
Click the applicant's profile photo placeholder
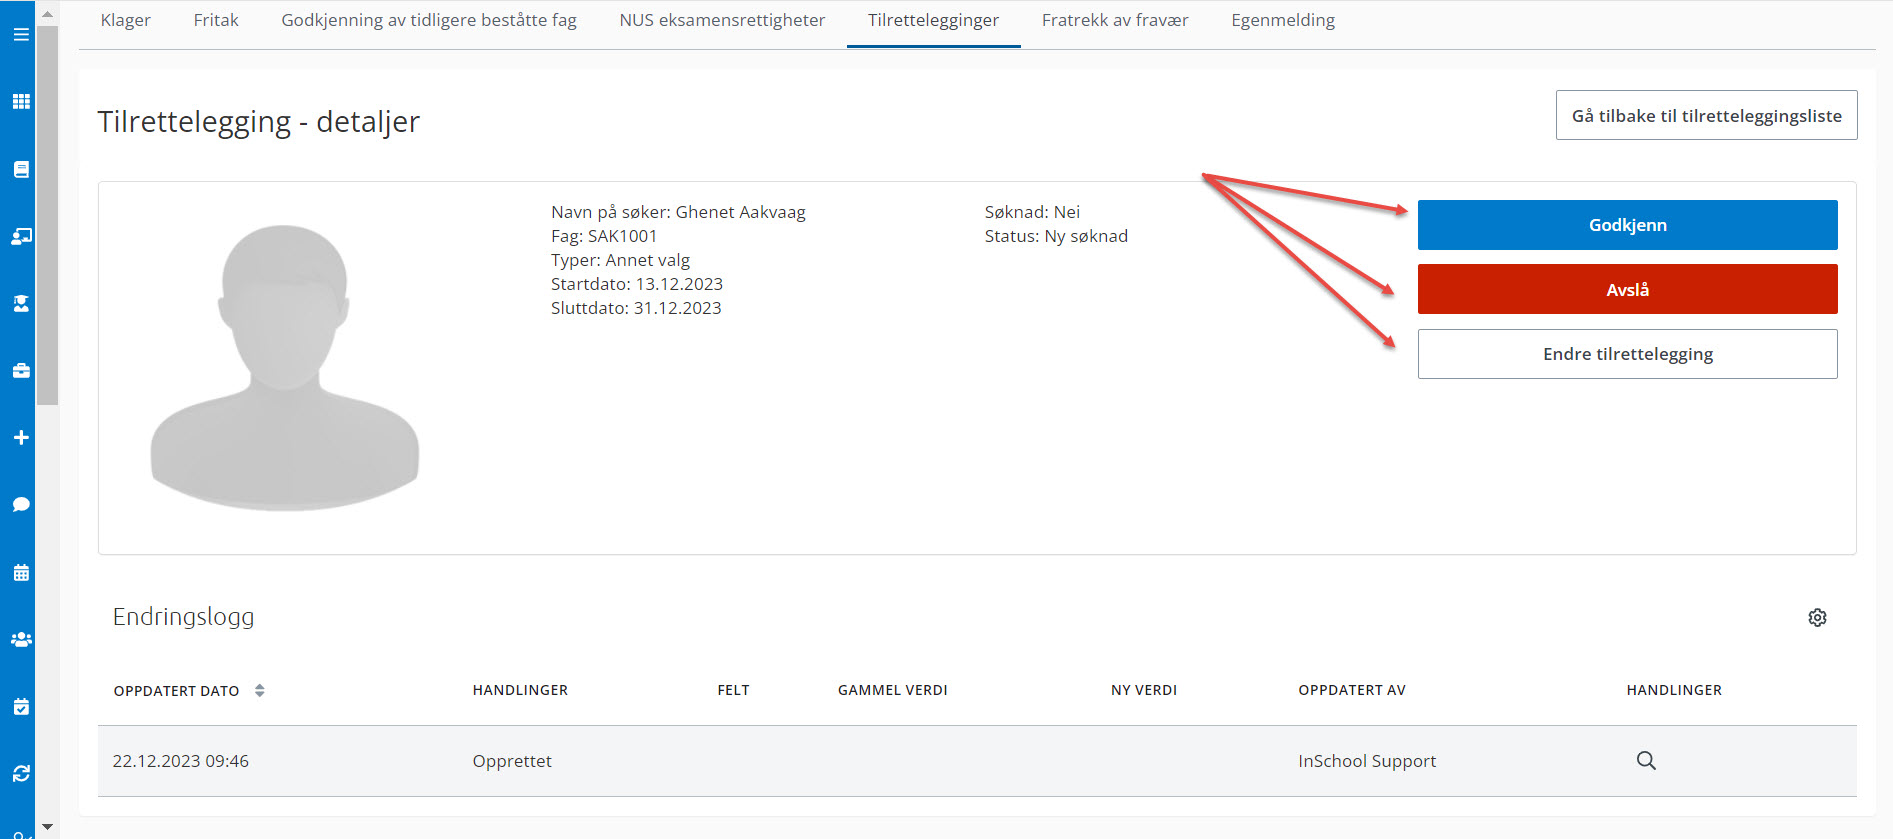click(x=284, y=367)
